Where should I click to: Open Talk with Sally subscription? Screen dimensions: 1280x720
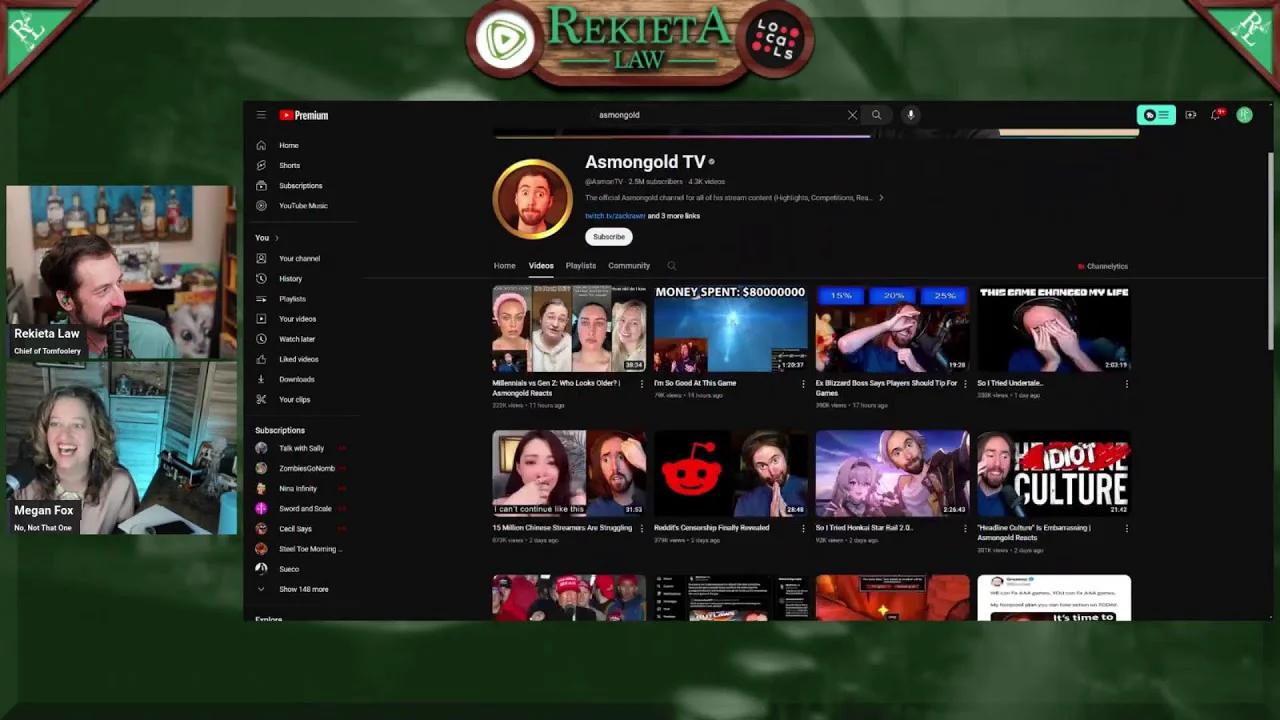300,448
